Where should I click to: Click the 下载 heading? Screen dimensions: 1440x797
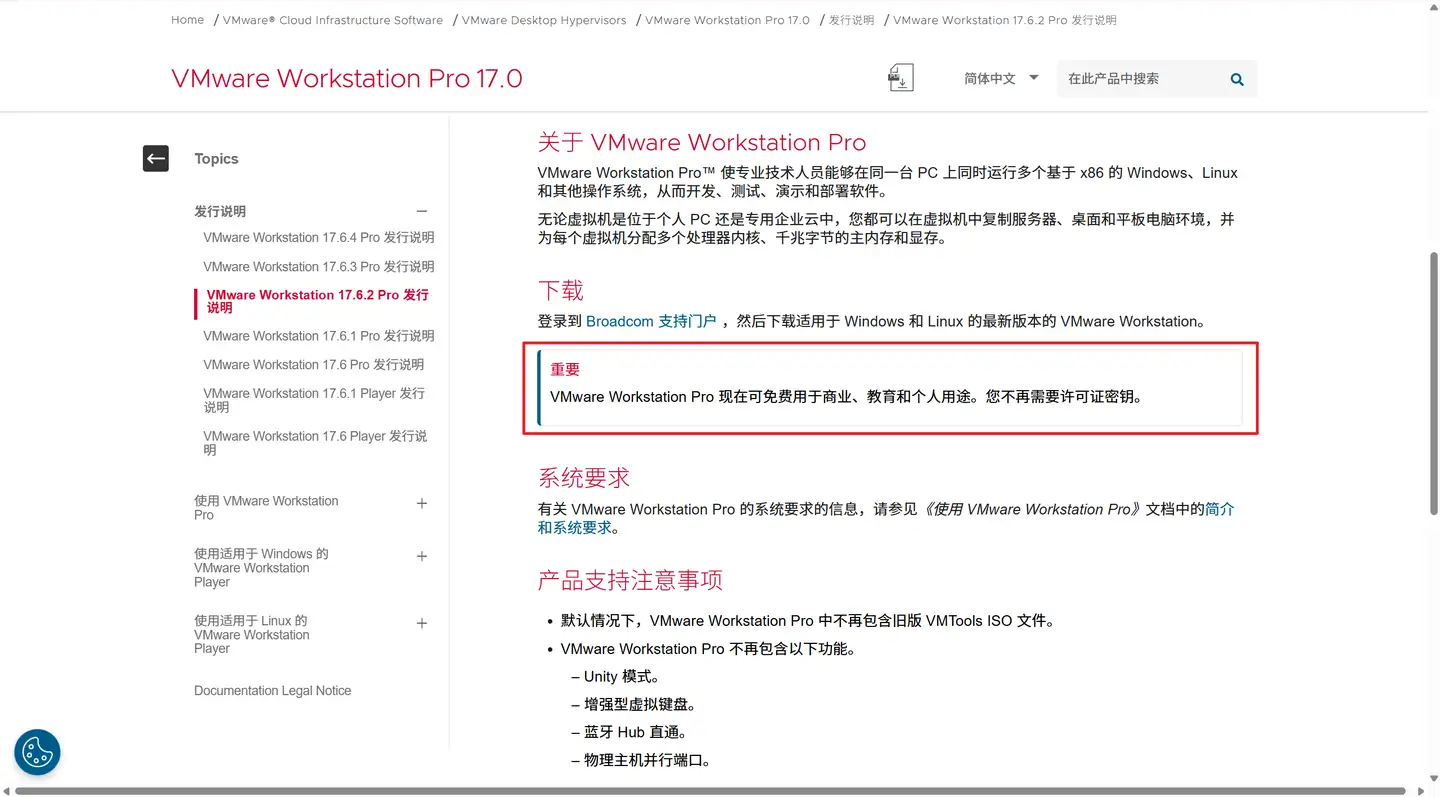pos(561,291)
